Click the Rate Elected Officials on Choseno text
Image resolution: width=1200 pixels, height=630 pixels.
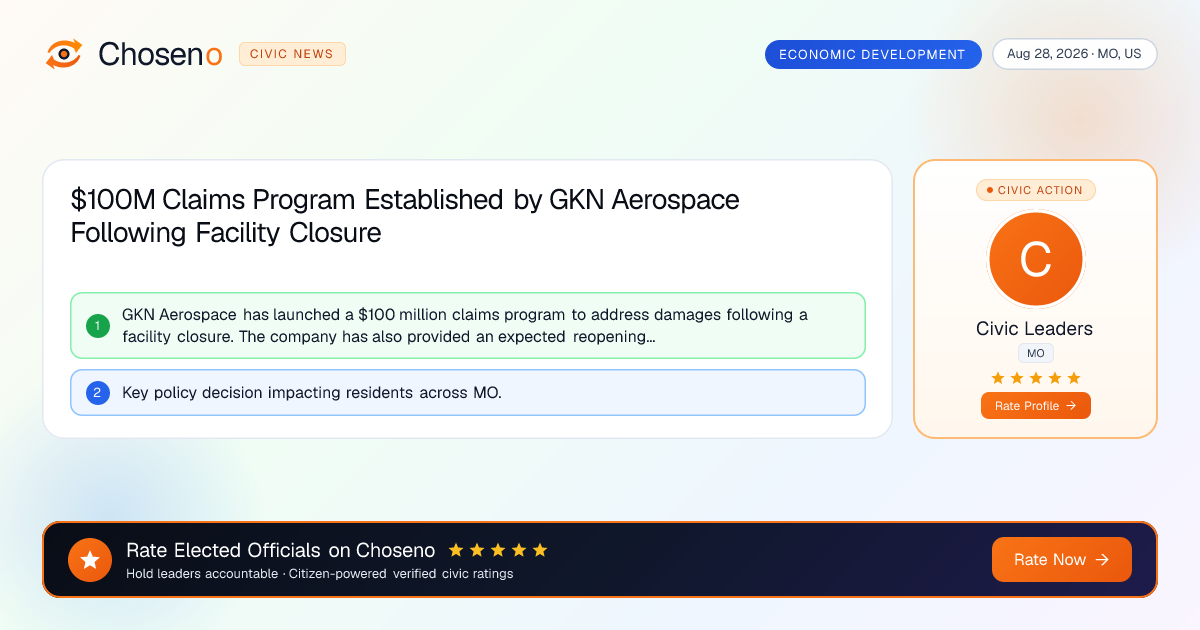click(281, 550)
